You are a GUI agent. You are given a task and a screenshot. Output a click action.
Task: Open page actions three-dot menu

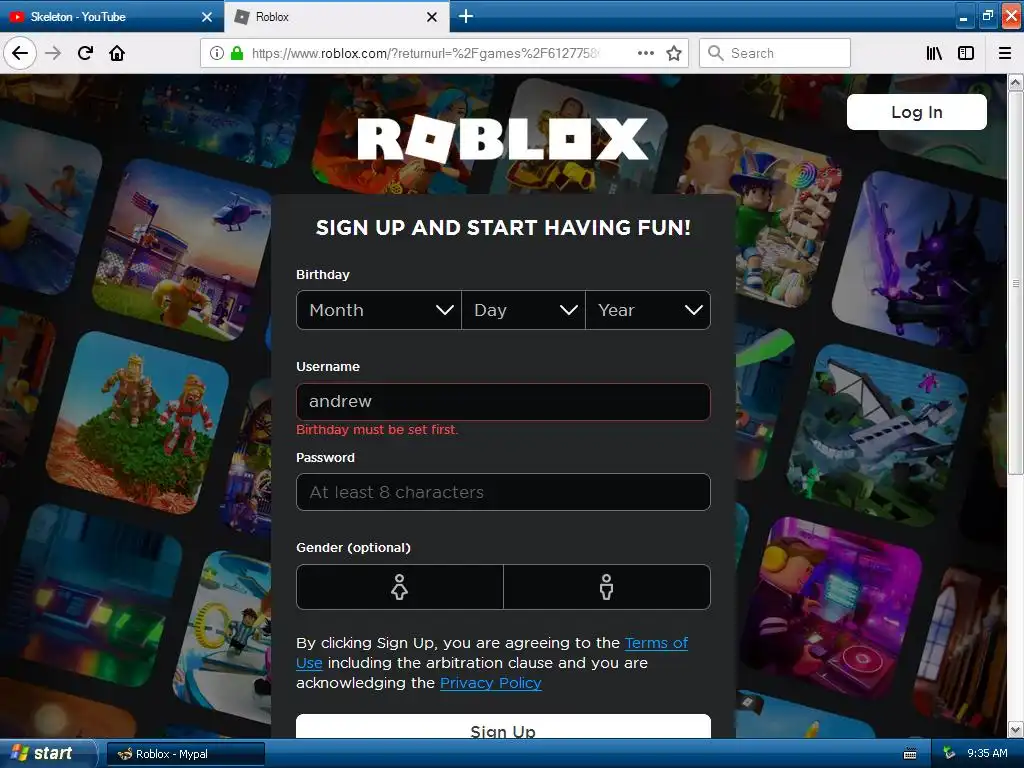pos(645,53)
